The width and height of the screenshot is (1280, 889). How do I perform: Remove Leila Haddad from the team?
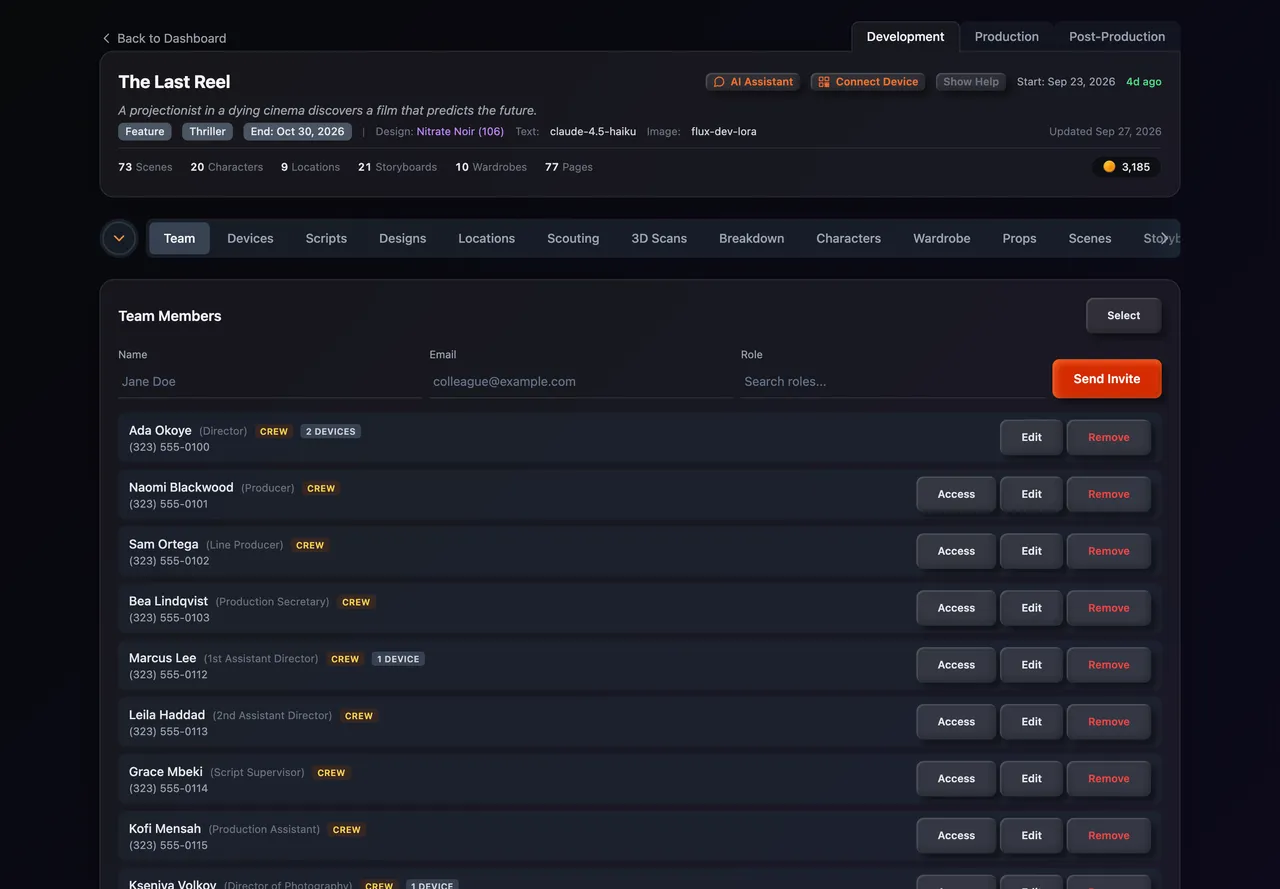tap(1108, 722)
